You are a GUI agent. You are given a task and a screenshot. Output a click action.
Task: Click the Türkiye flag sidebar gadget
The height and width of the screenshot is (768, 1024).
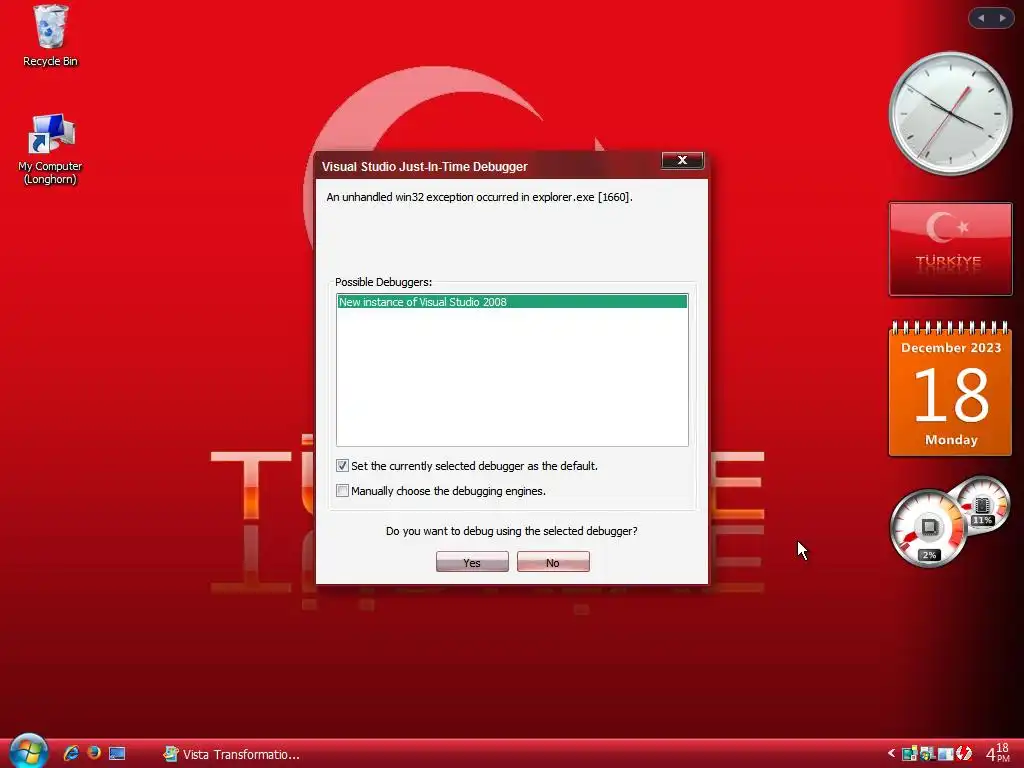950,249
